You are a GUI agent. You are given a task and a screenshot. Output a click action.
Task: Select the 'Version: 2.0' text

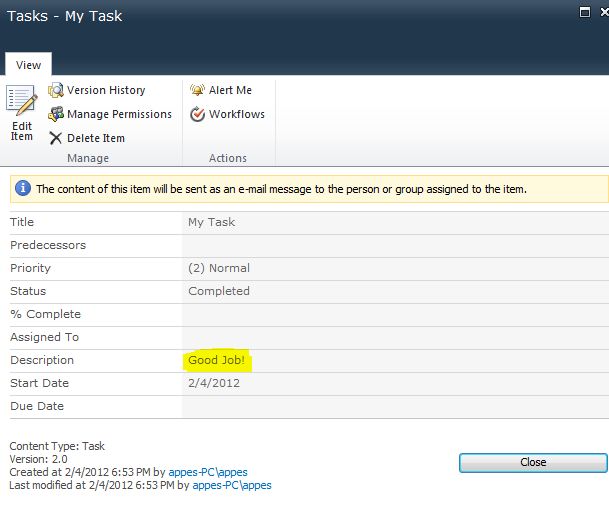38,459
